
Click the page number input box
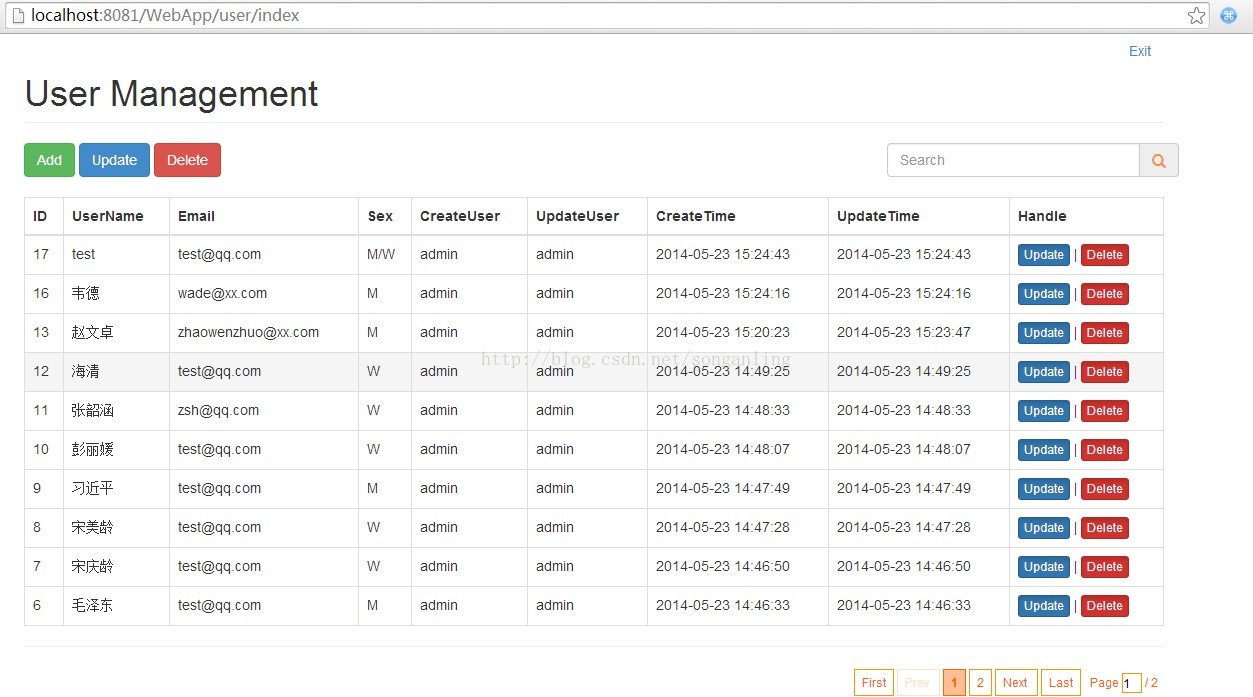1131,683
